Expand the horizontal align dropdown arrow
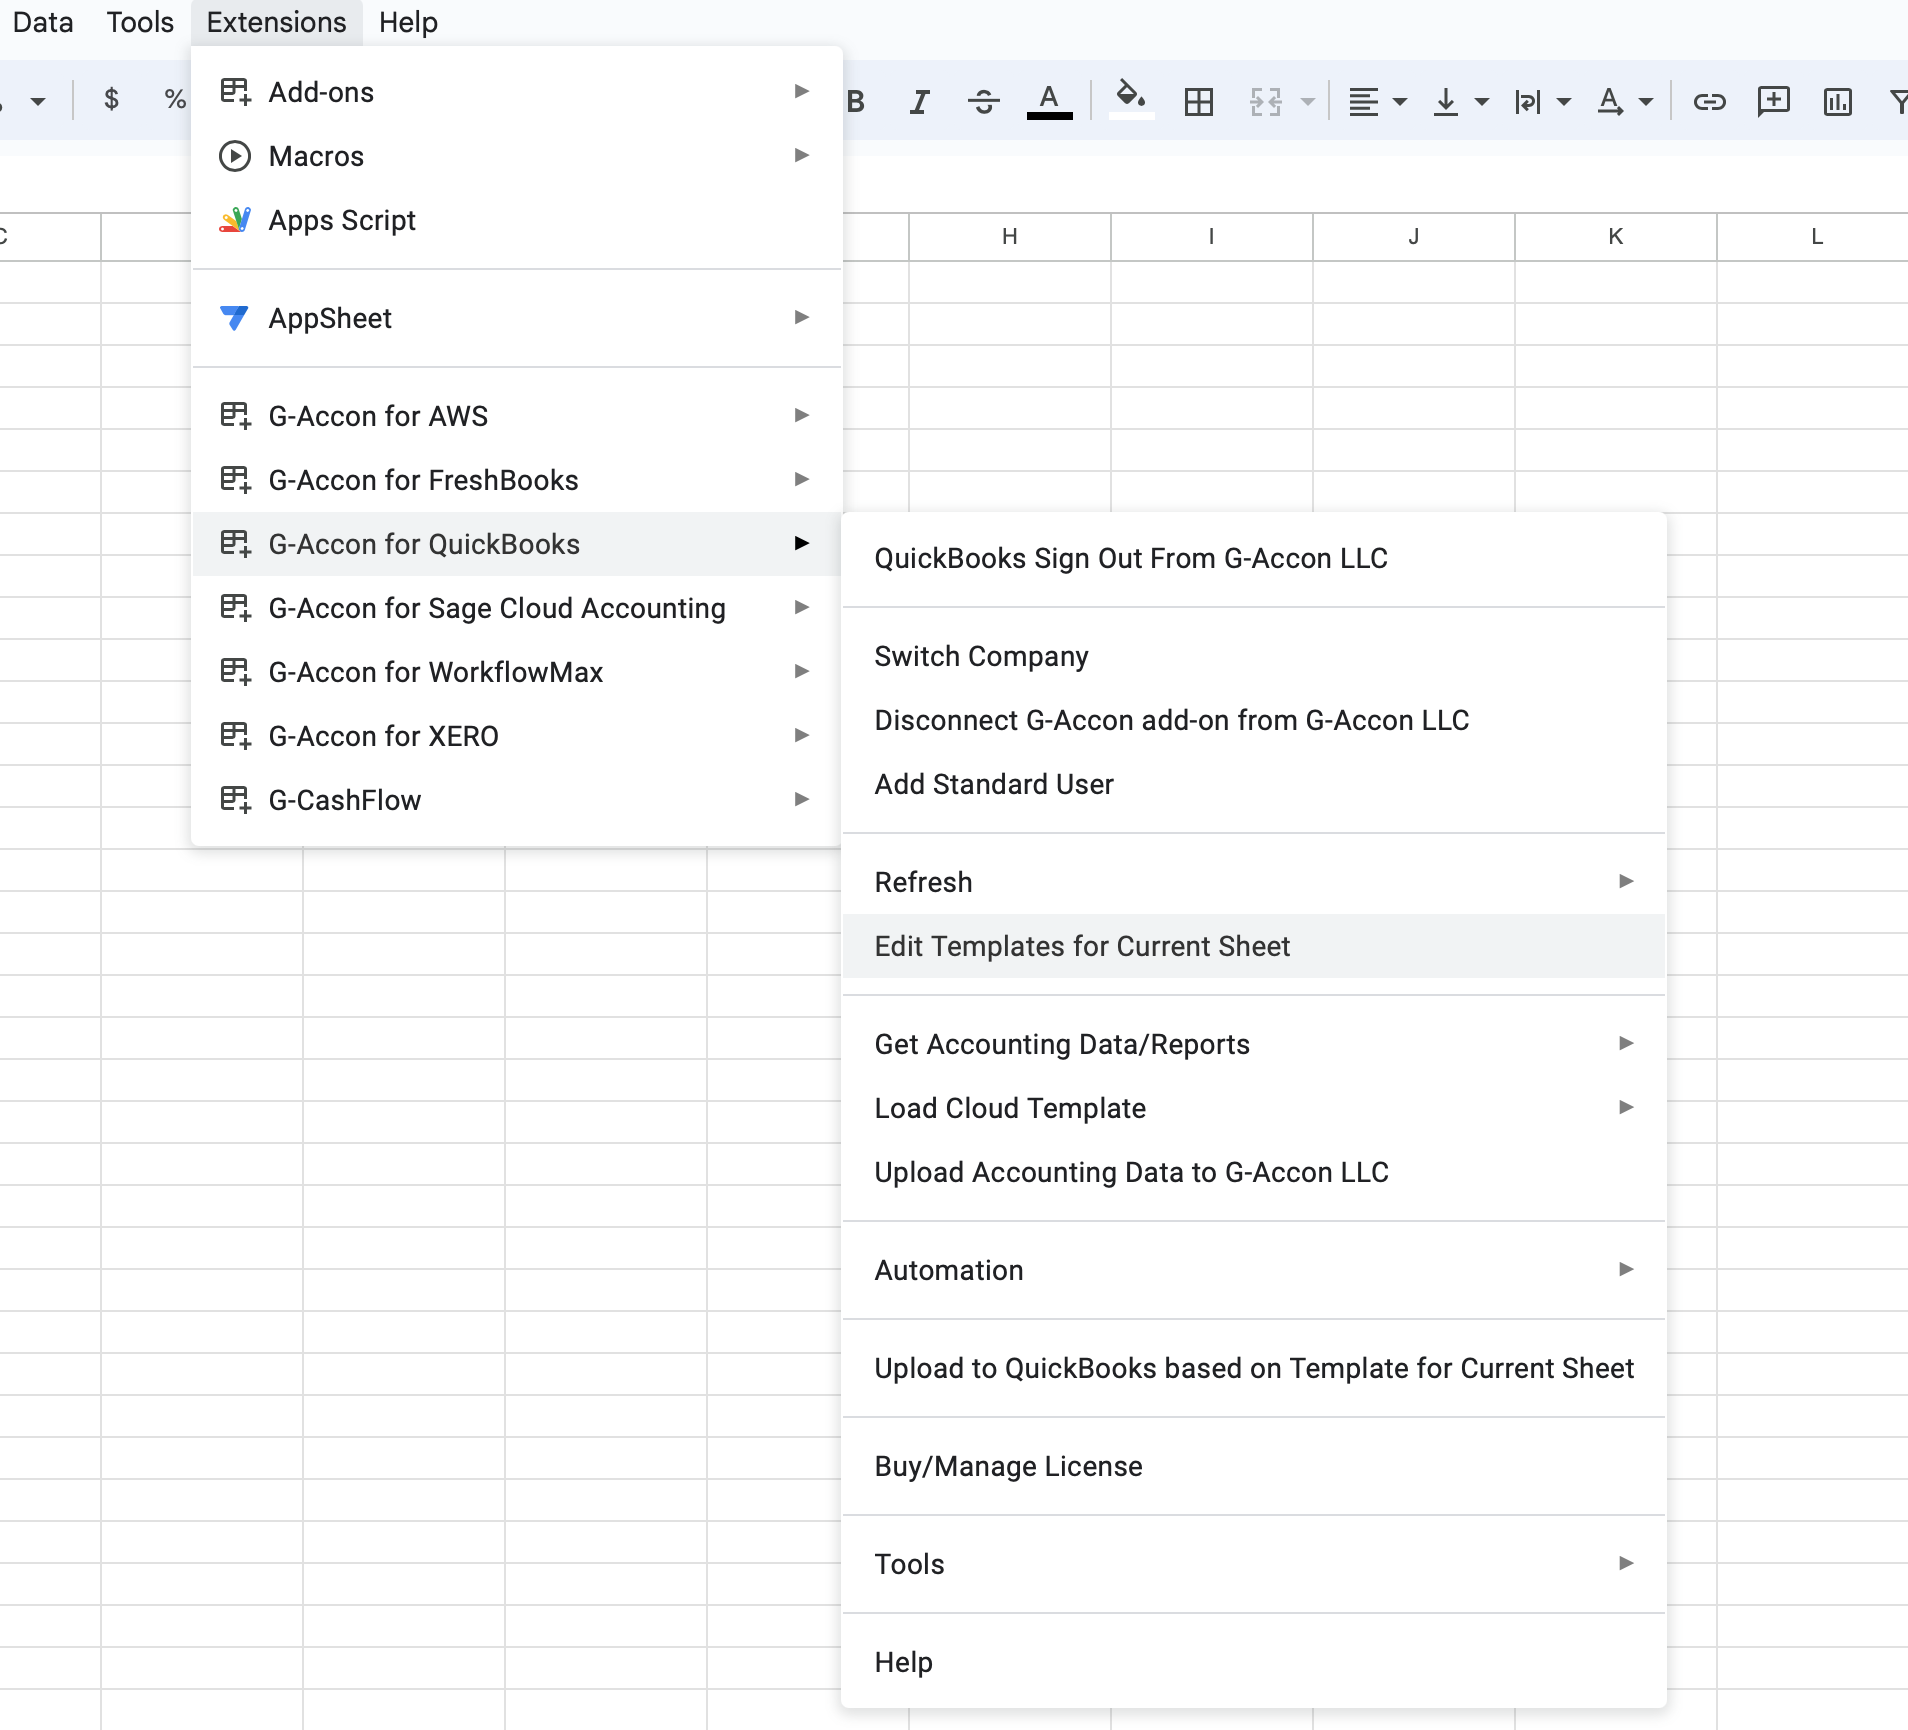Viewport: 1908px width, 1730px height. (1401, 102)
